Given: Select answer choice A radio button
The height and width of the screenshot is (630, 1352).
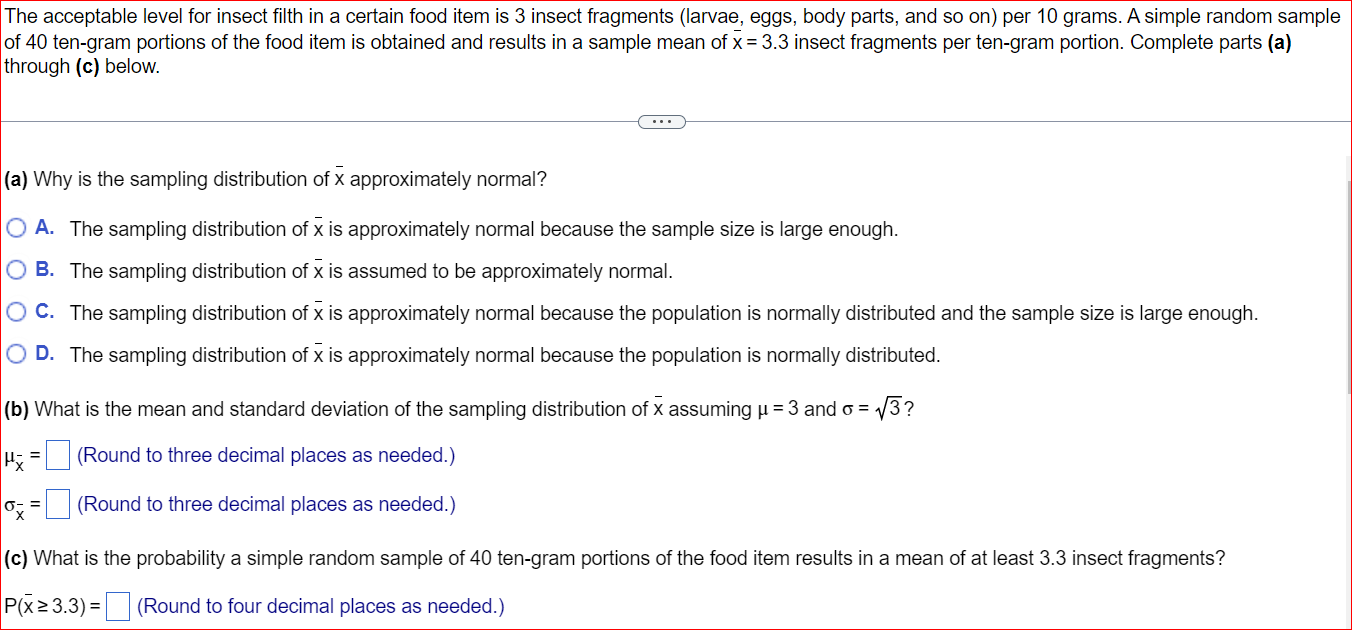Looking at the screenshot, I should pos(16,227).
